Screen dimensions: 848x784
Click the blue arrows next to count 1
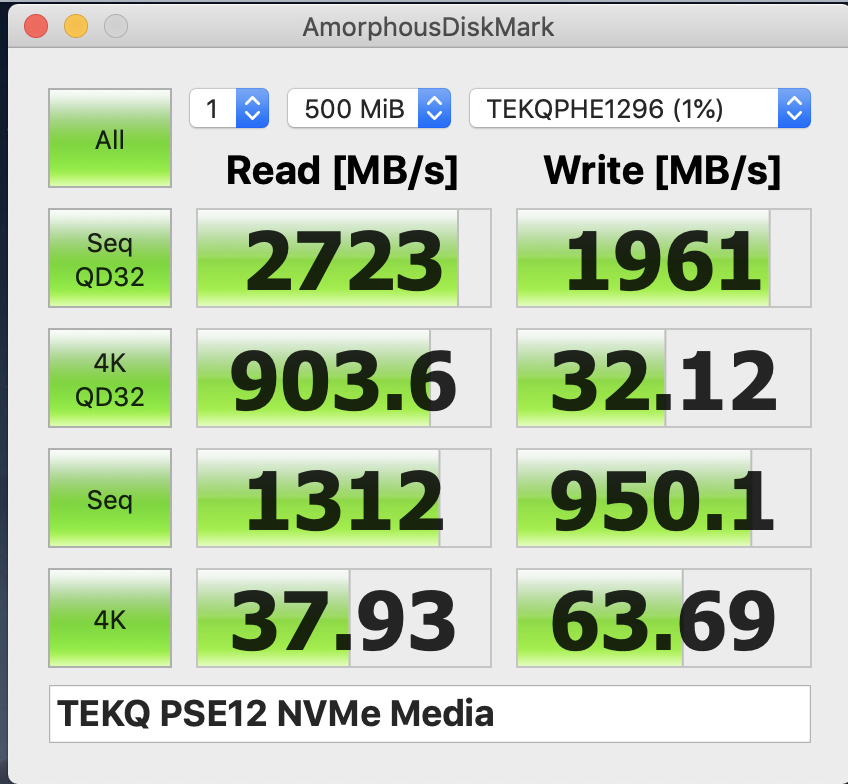tap(253, 108)
